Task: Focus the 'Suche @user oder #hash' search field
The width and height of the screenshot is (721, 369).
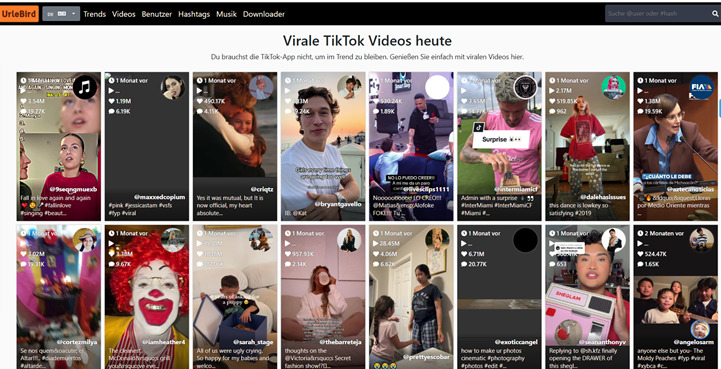Action: point(658,14)
